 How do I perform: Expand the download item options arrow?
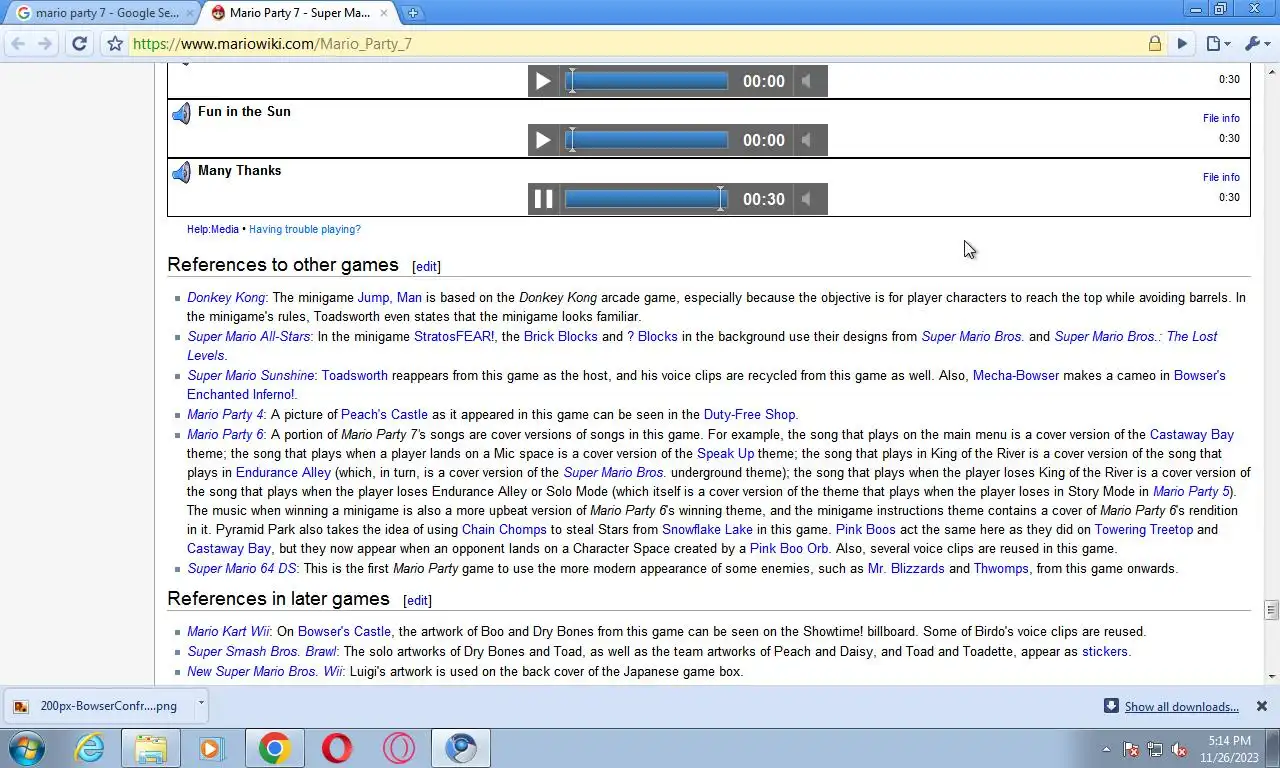click(x=201, y=703)
